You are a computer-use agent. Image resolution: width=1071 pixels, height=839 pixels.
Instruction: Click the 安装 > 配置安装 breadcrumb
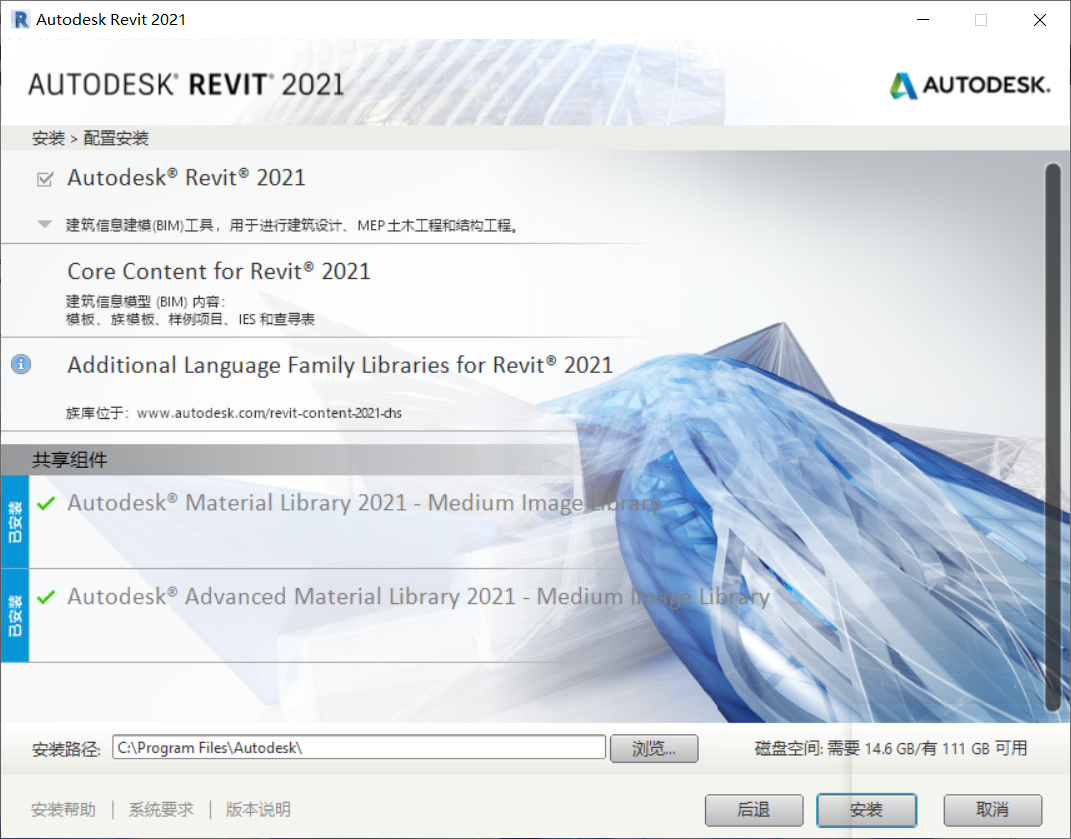(90, 138)
